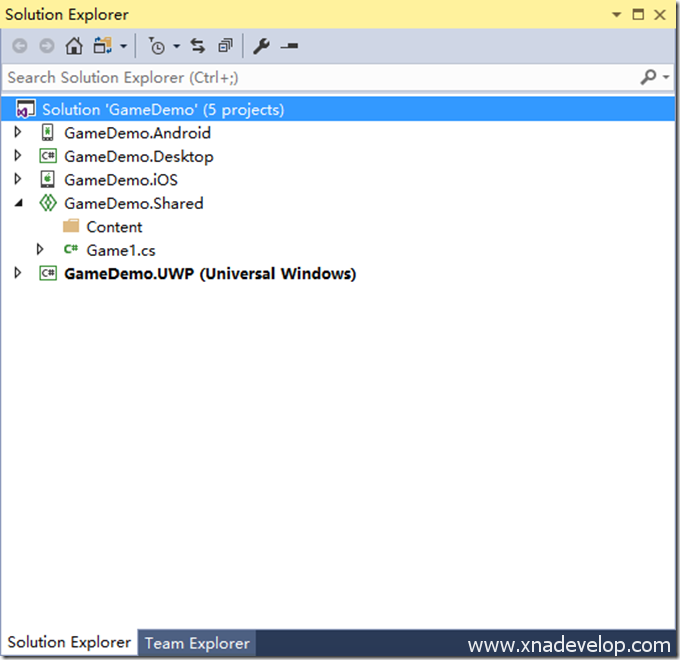Toggle the Preview Selected Items button
Screen dimensions: 680x660
pyautogui.click(x=289, y=46)
